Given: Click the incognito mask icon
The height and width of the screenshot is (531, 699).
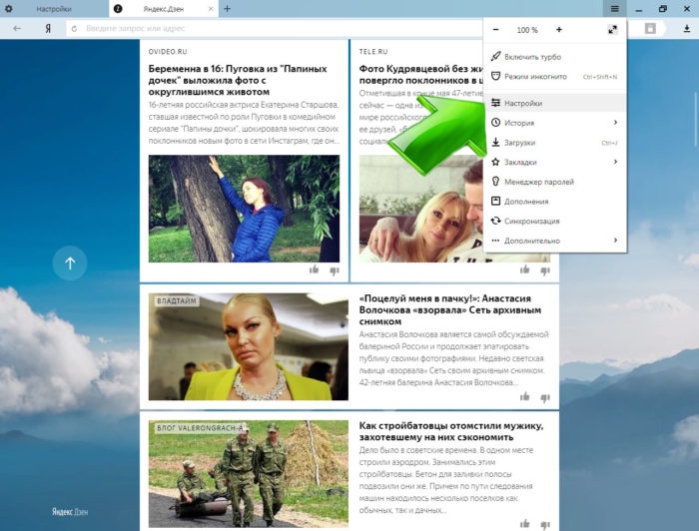Looking at the screenshot, I should coord(495,76).
